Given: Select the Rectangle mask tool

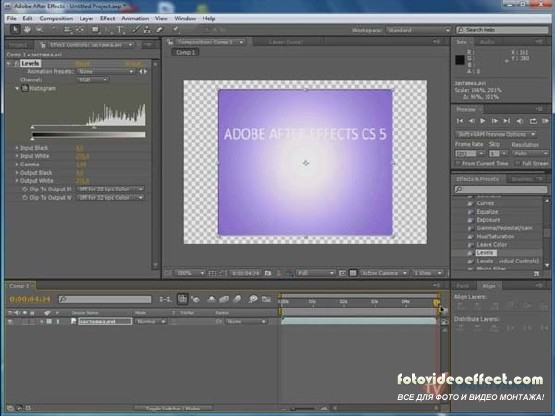Looking at the screenshot, I should coord(95,30).
